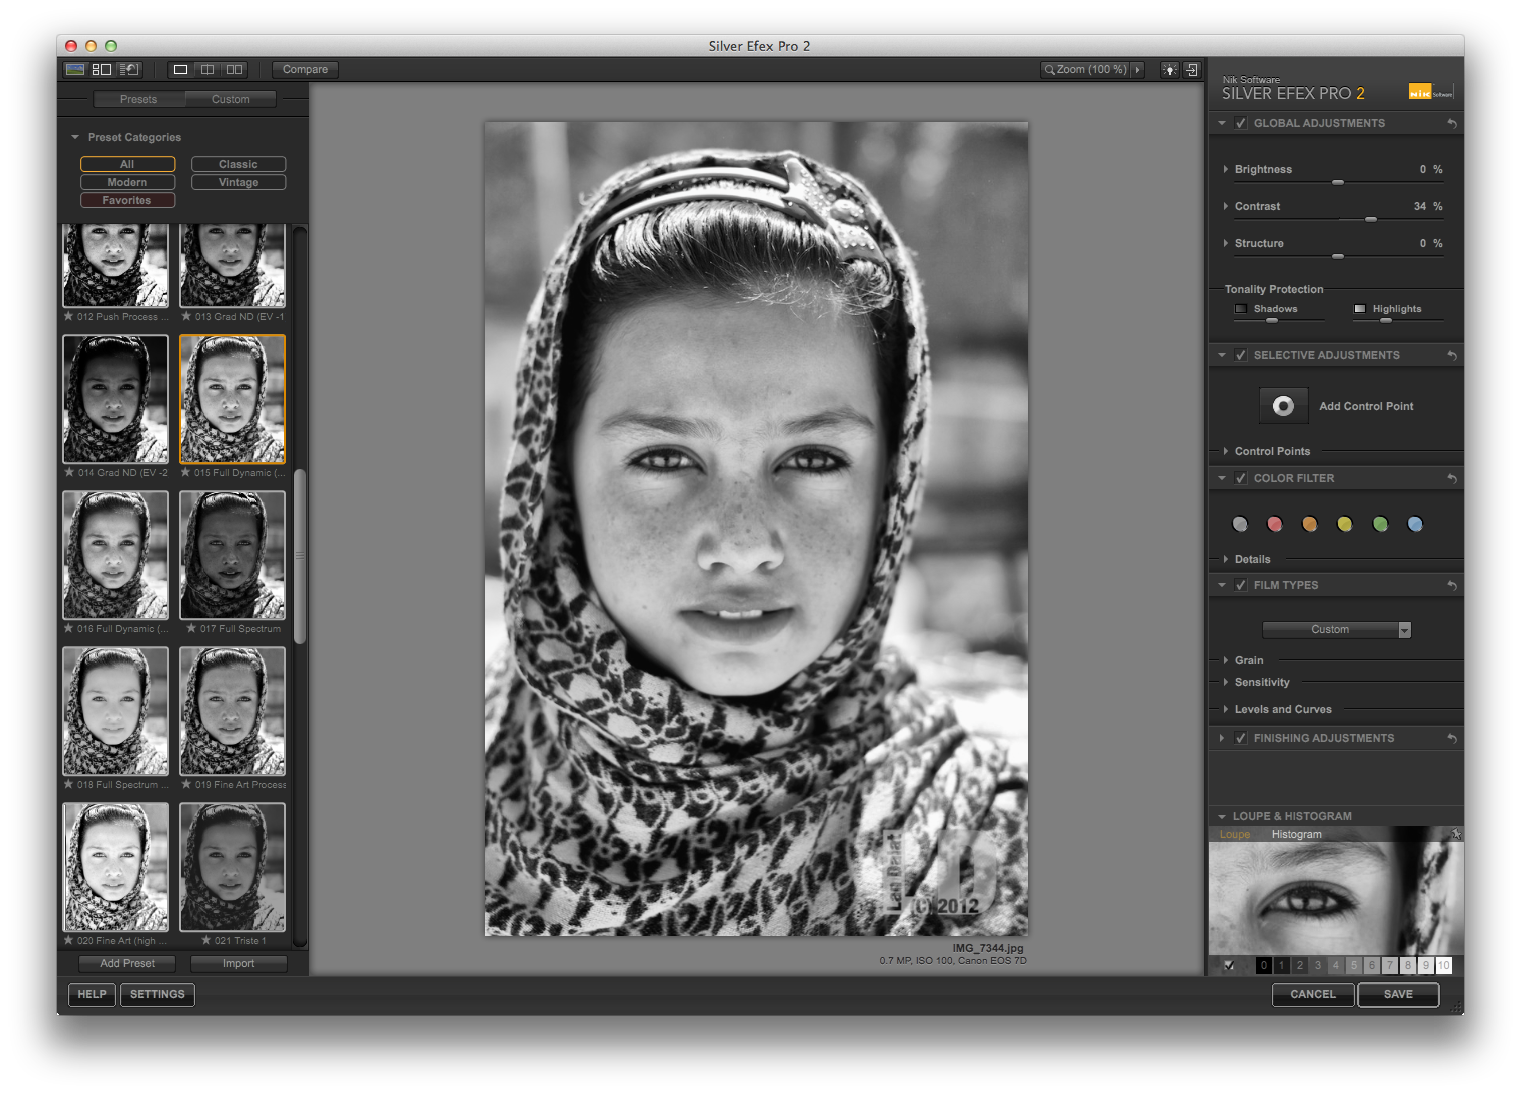Image resolution: width=1521 pixels, height=1094 pixels.
Task: Disable the Color Filter checkbox
Action: point(1241,479)
